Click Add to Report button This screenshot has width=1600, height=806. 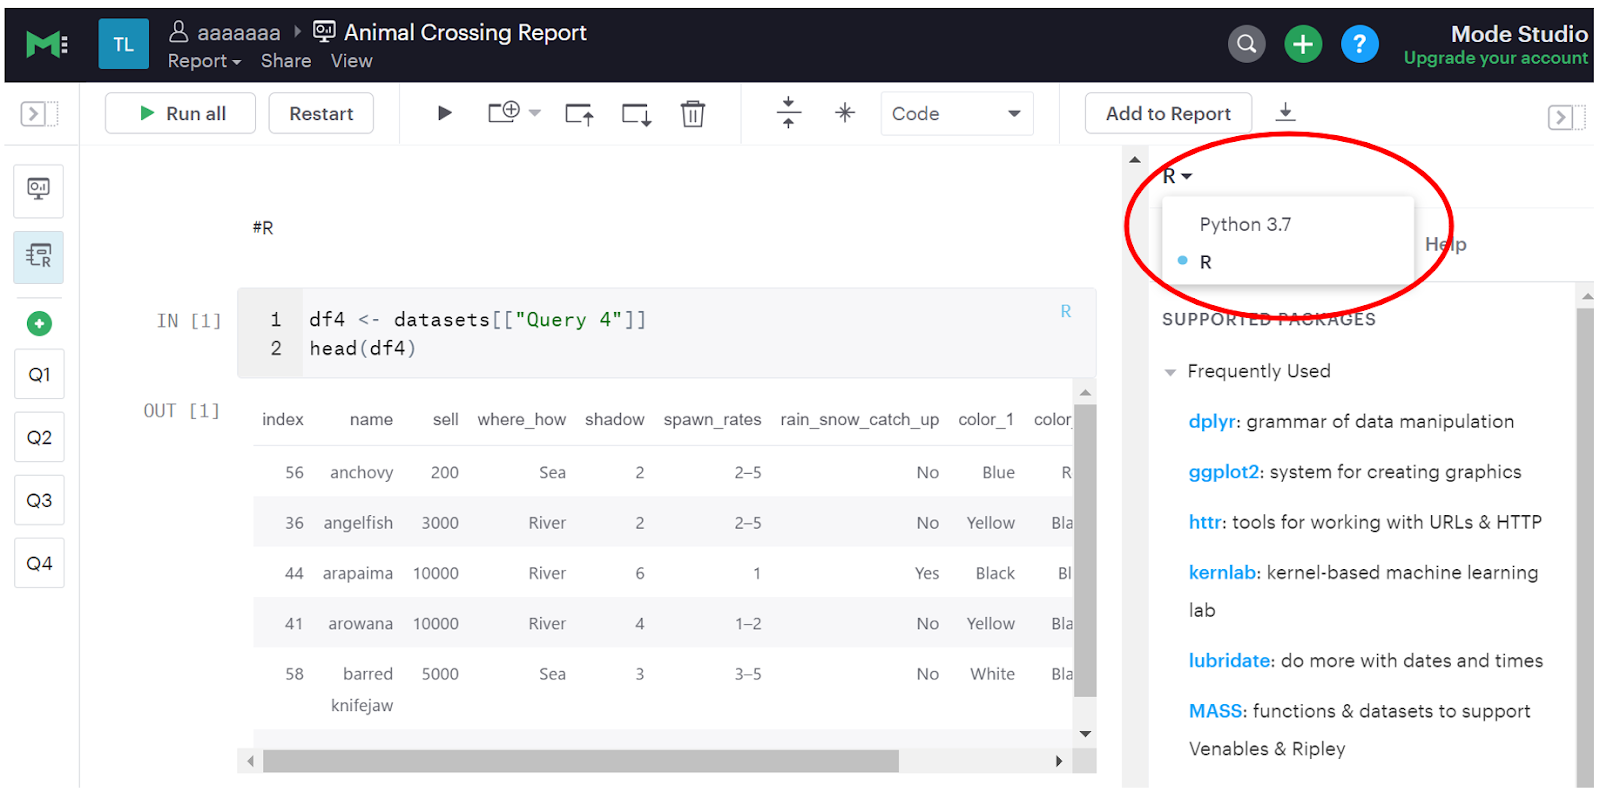1168,113
